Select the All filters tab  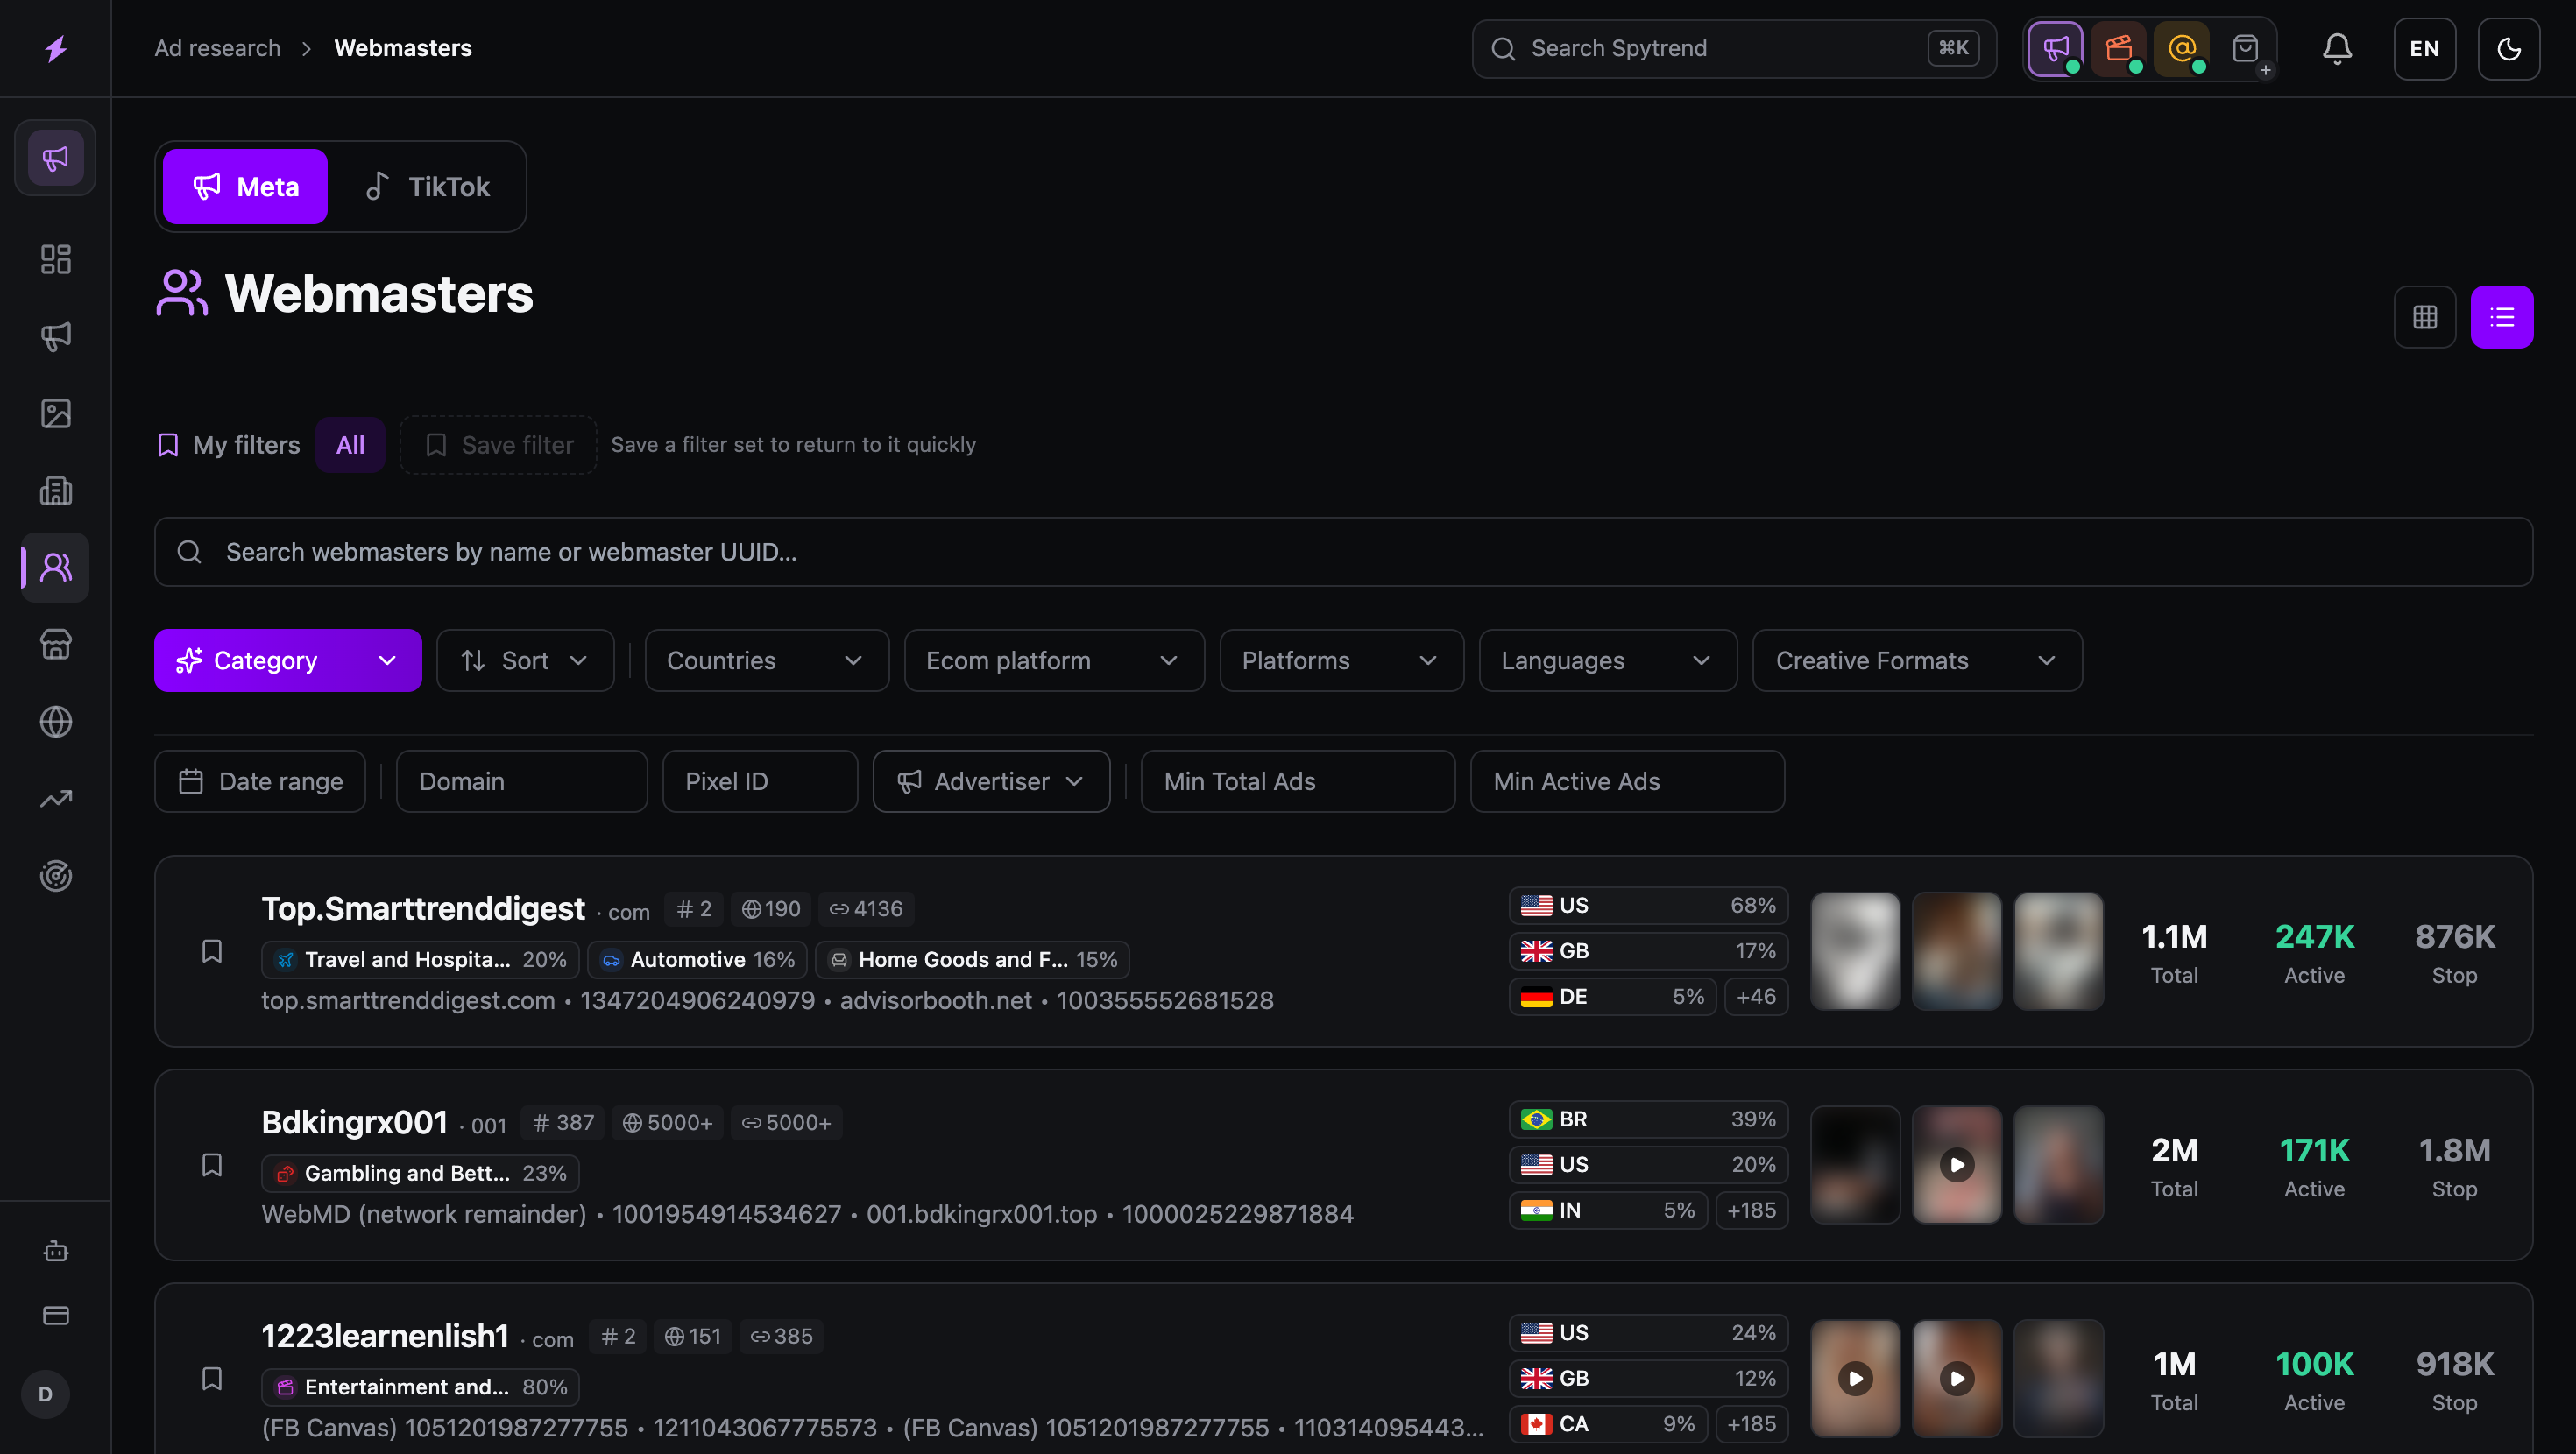pos(350,445)
